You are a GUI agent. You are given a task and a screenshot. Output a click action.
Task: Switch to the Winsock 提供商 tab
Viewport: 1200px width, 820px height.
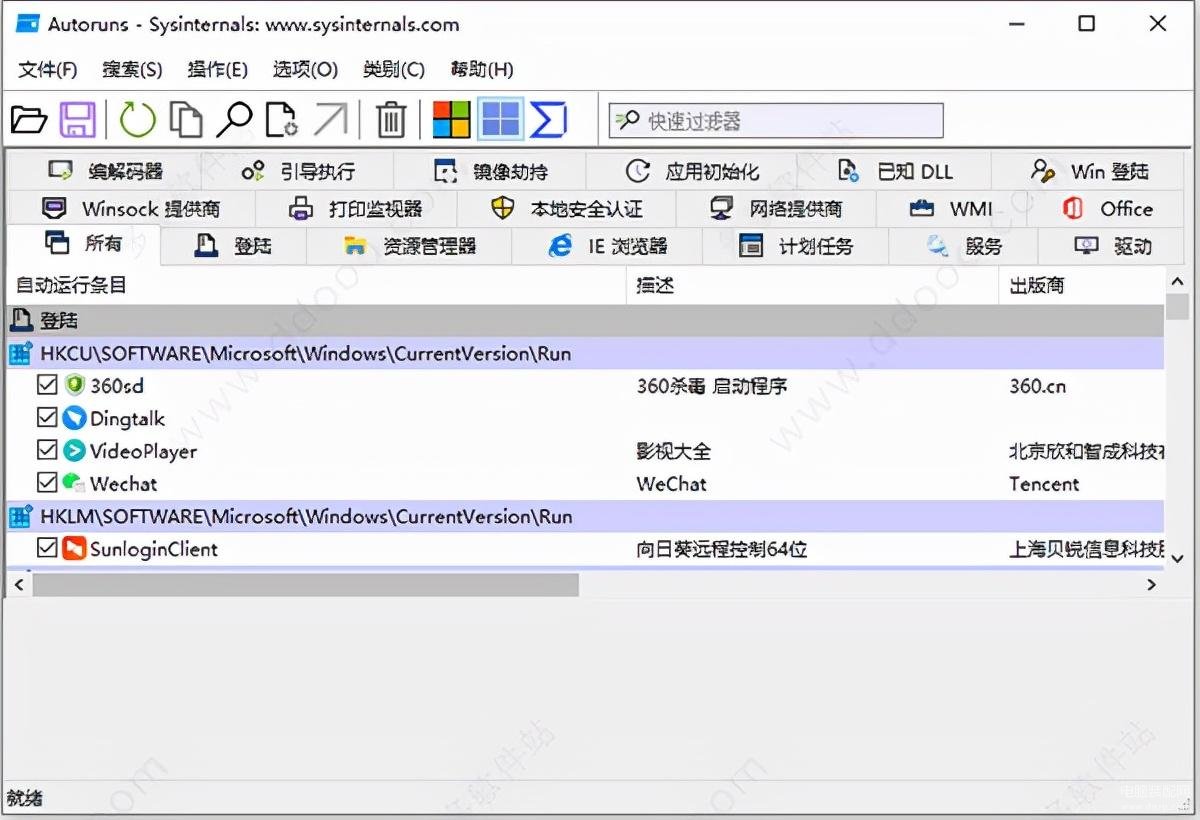(131, 209)
